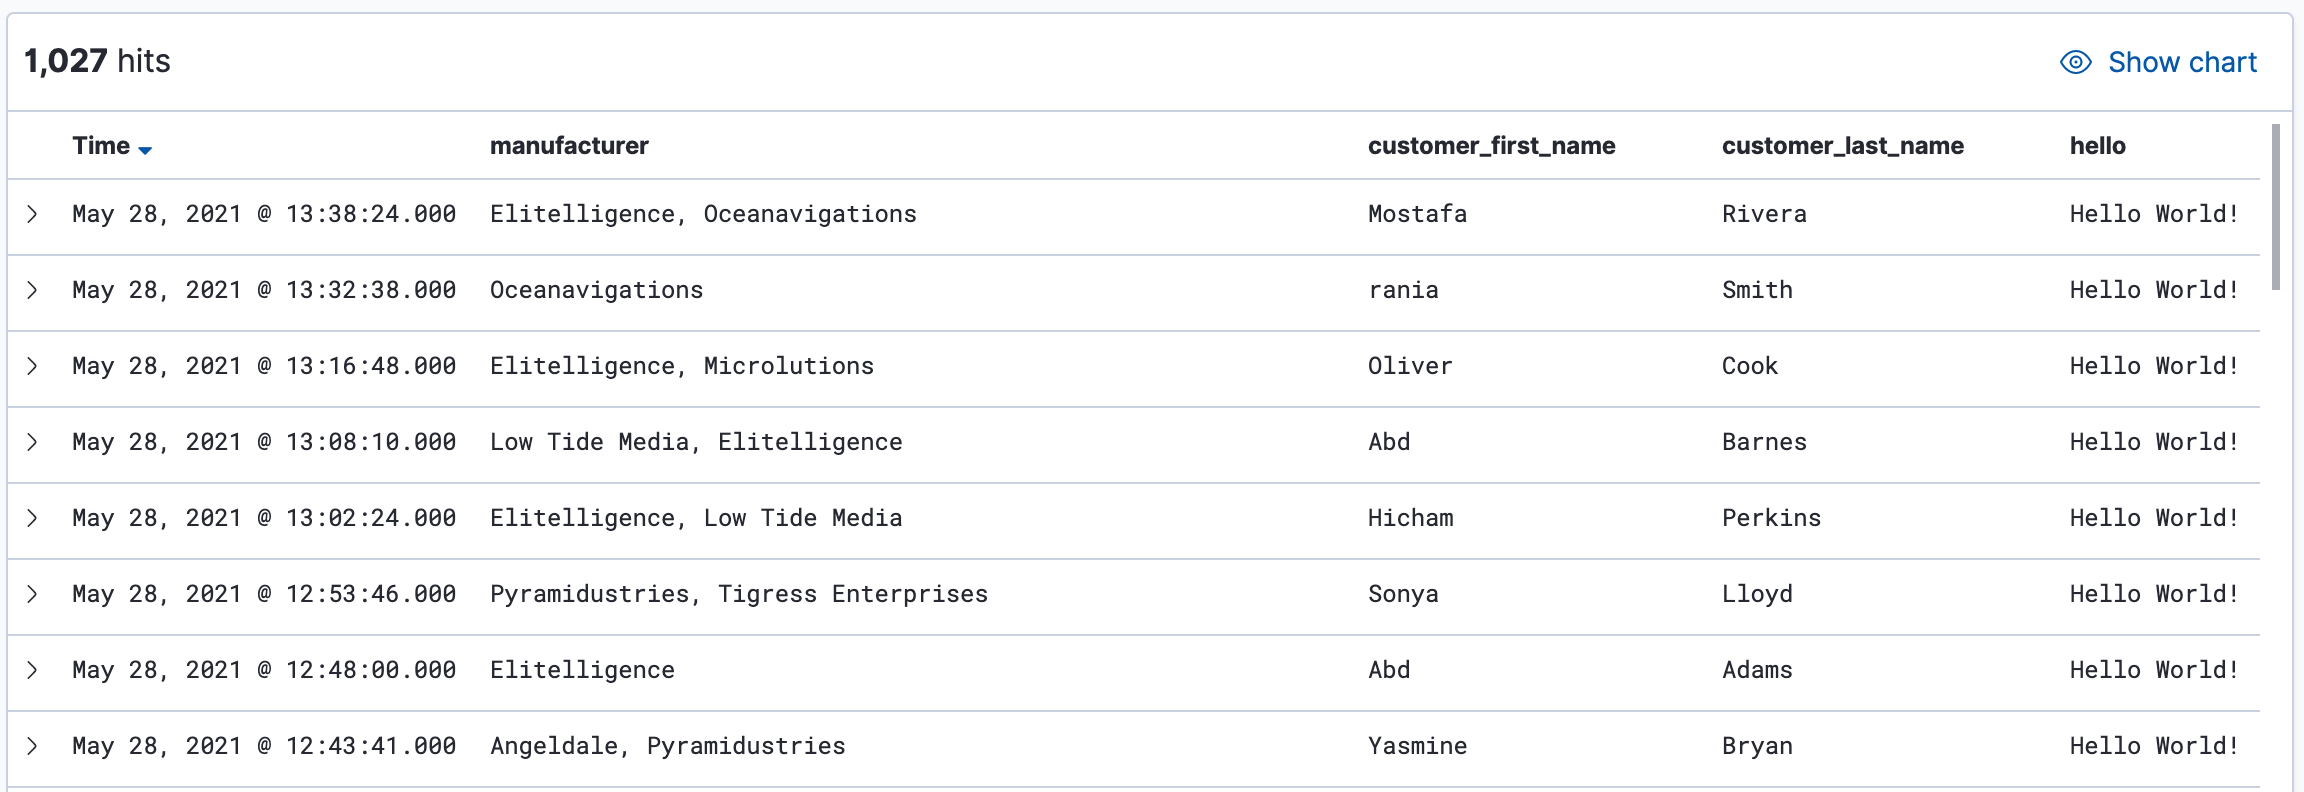Expand the 13:02:24.000 document row
This screenshot has width=2304, height=792.
pyautogui.click(x=32, y=518)
